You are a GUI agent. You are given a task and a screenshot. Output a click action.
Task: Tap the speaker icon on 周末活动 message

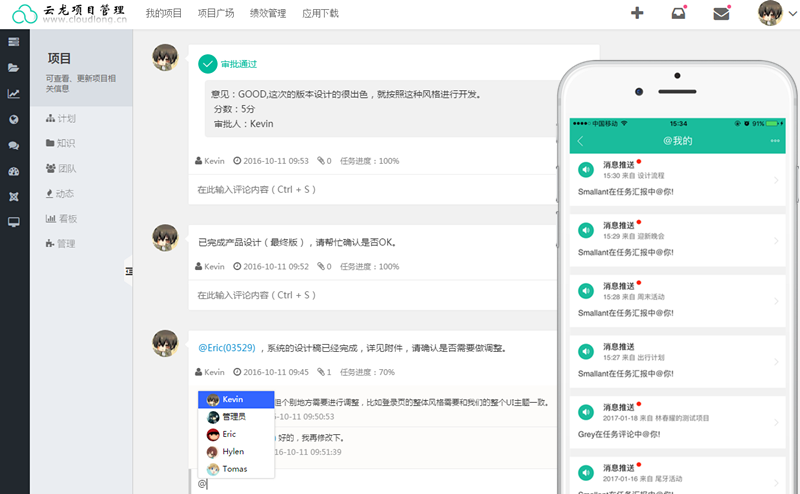586,291
